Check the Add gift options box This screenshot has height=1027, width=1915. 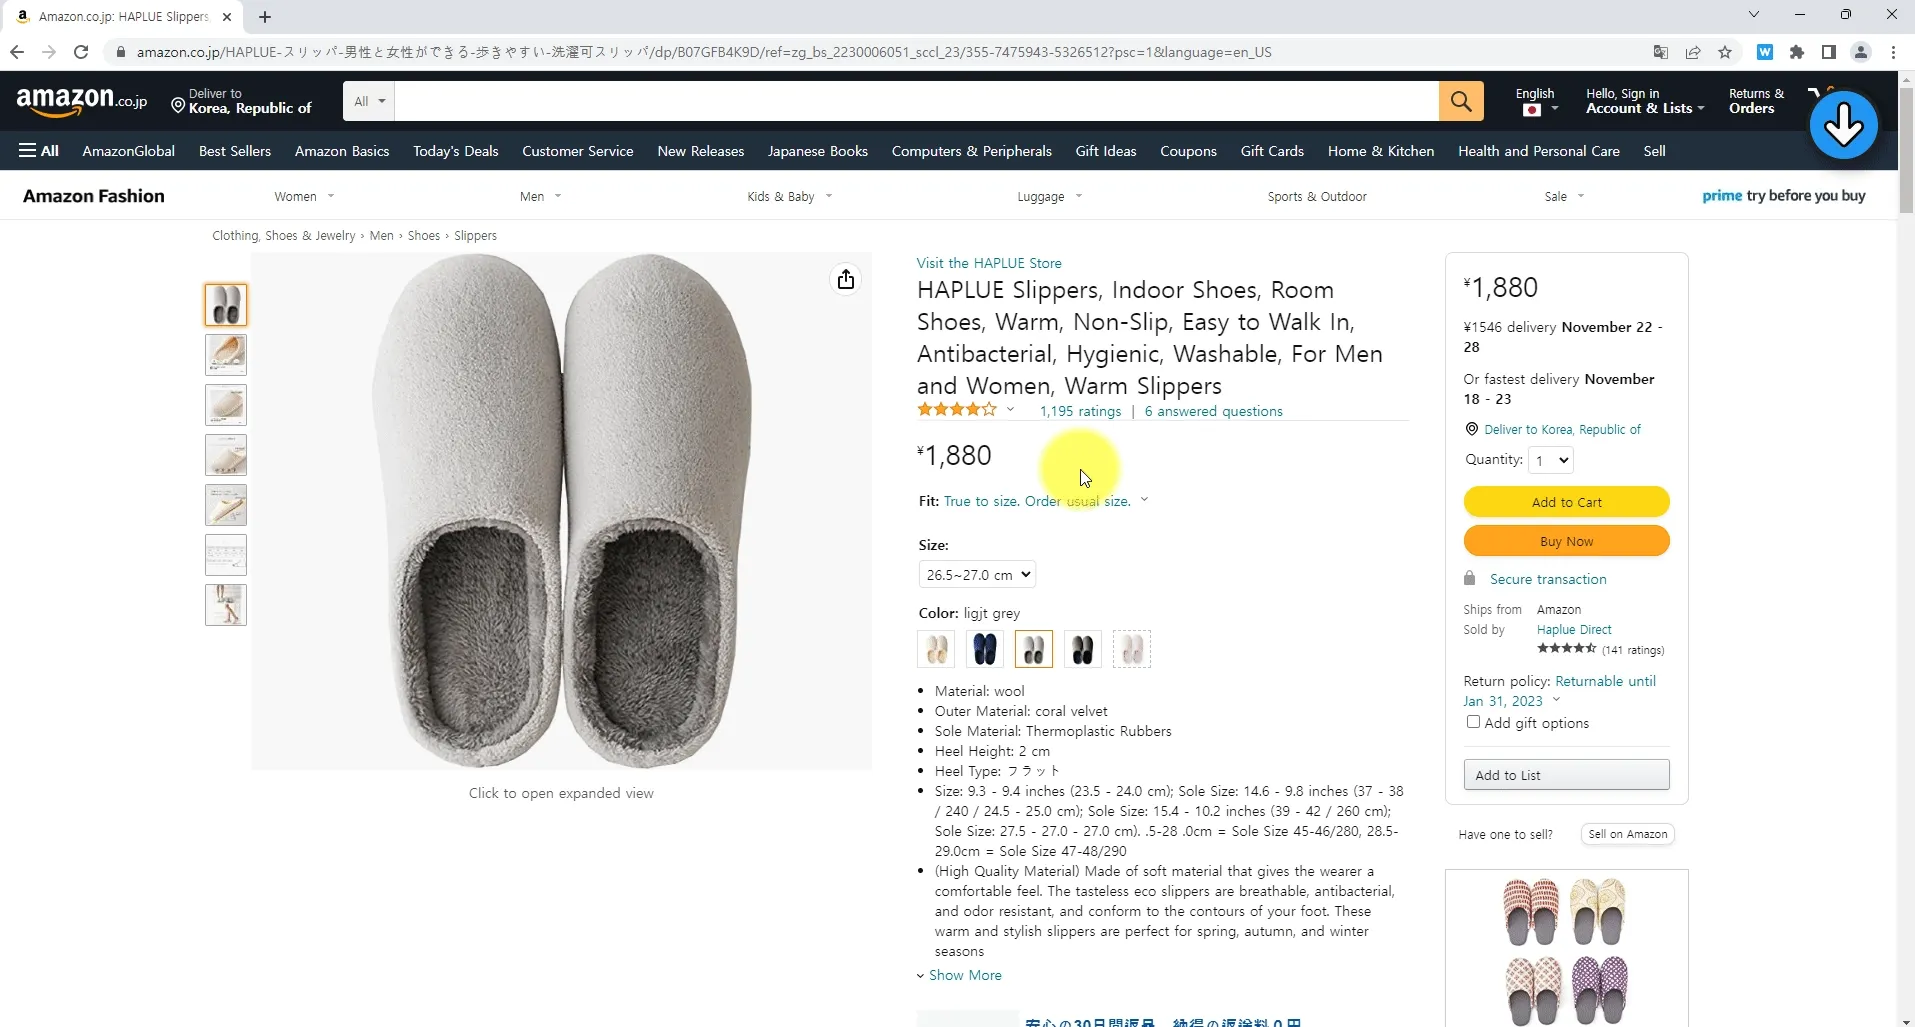(1473, 722)
